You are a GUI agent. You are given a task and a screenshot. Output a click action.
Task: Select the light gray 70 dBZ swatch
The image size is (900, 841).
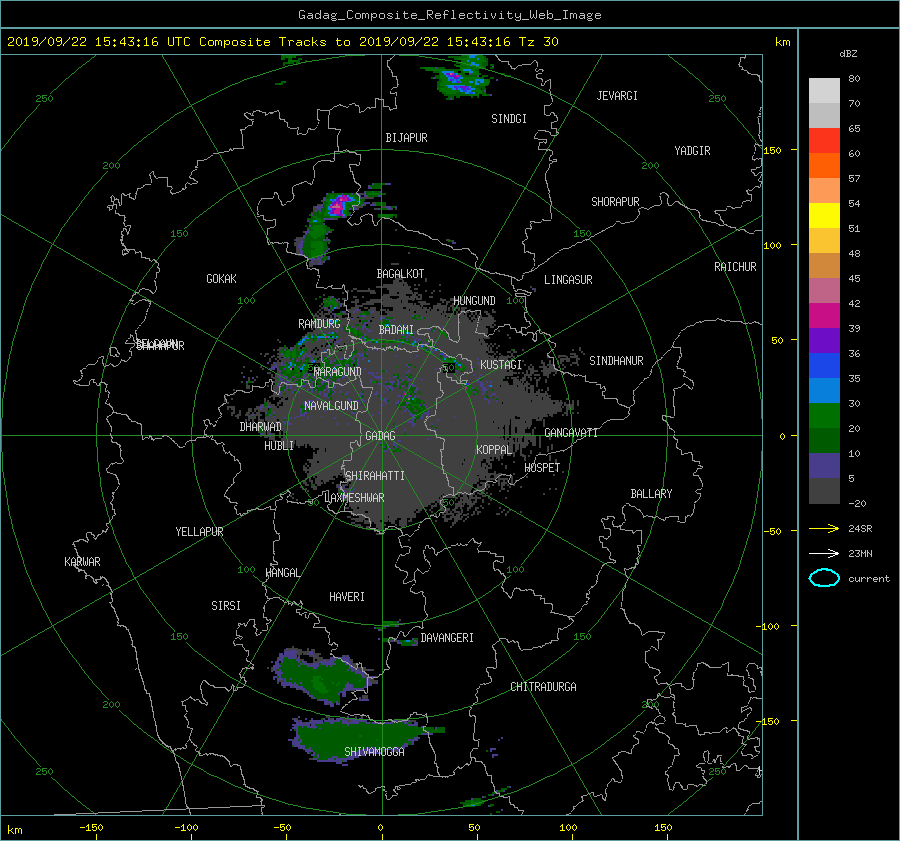(824, 91)
